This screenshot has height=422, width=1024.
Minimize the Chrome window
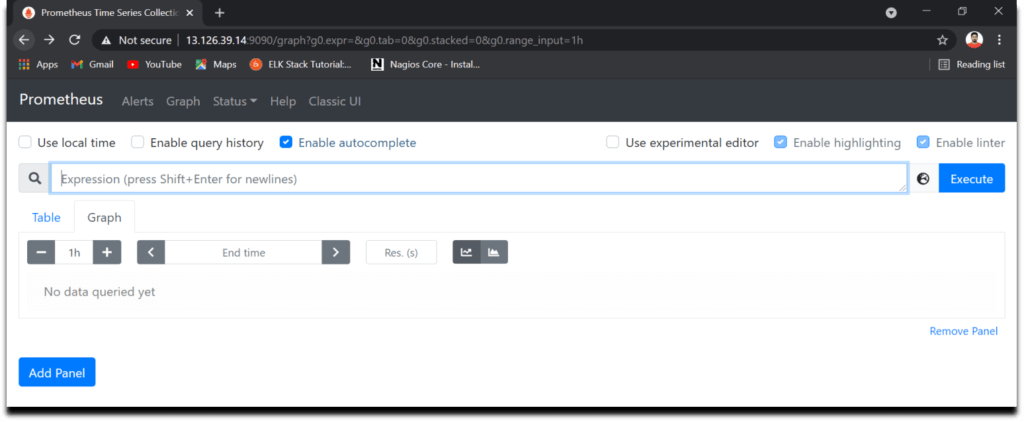(927, 11)
